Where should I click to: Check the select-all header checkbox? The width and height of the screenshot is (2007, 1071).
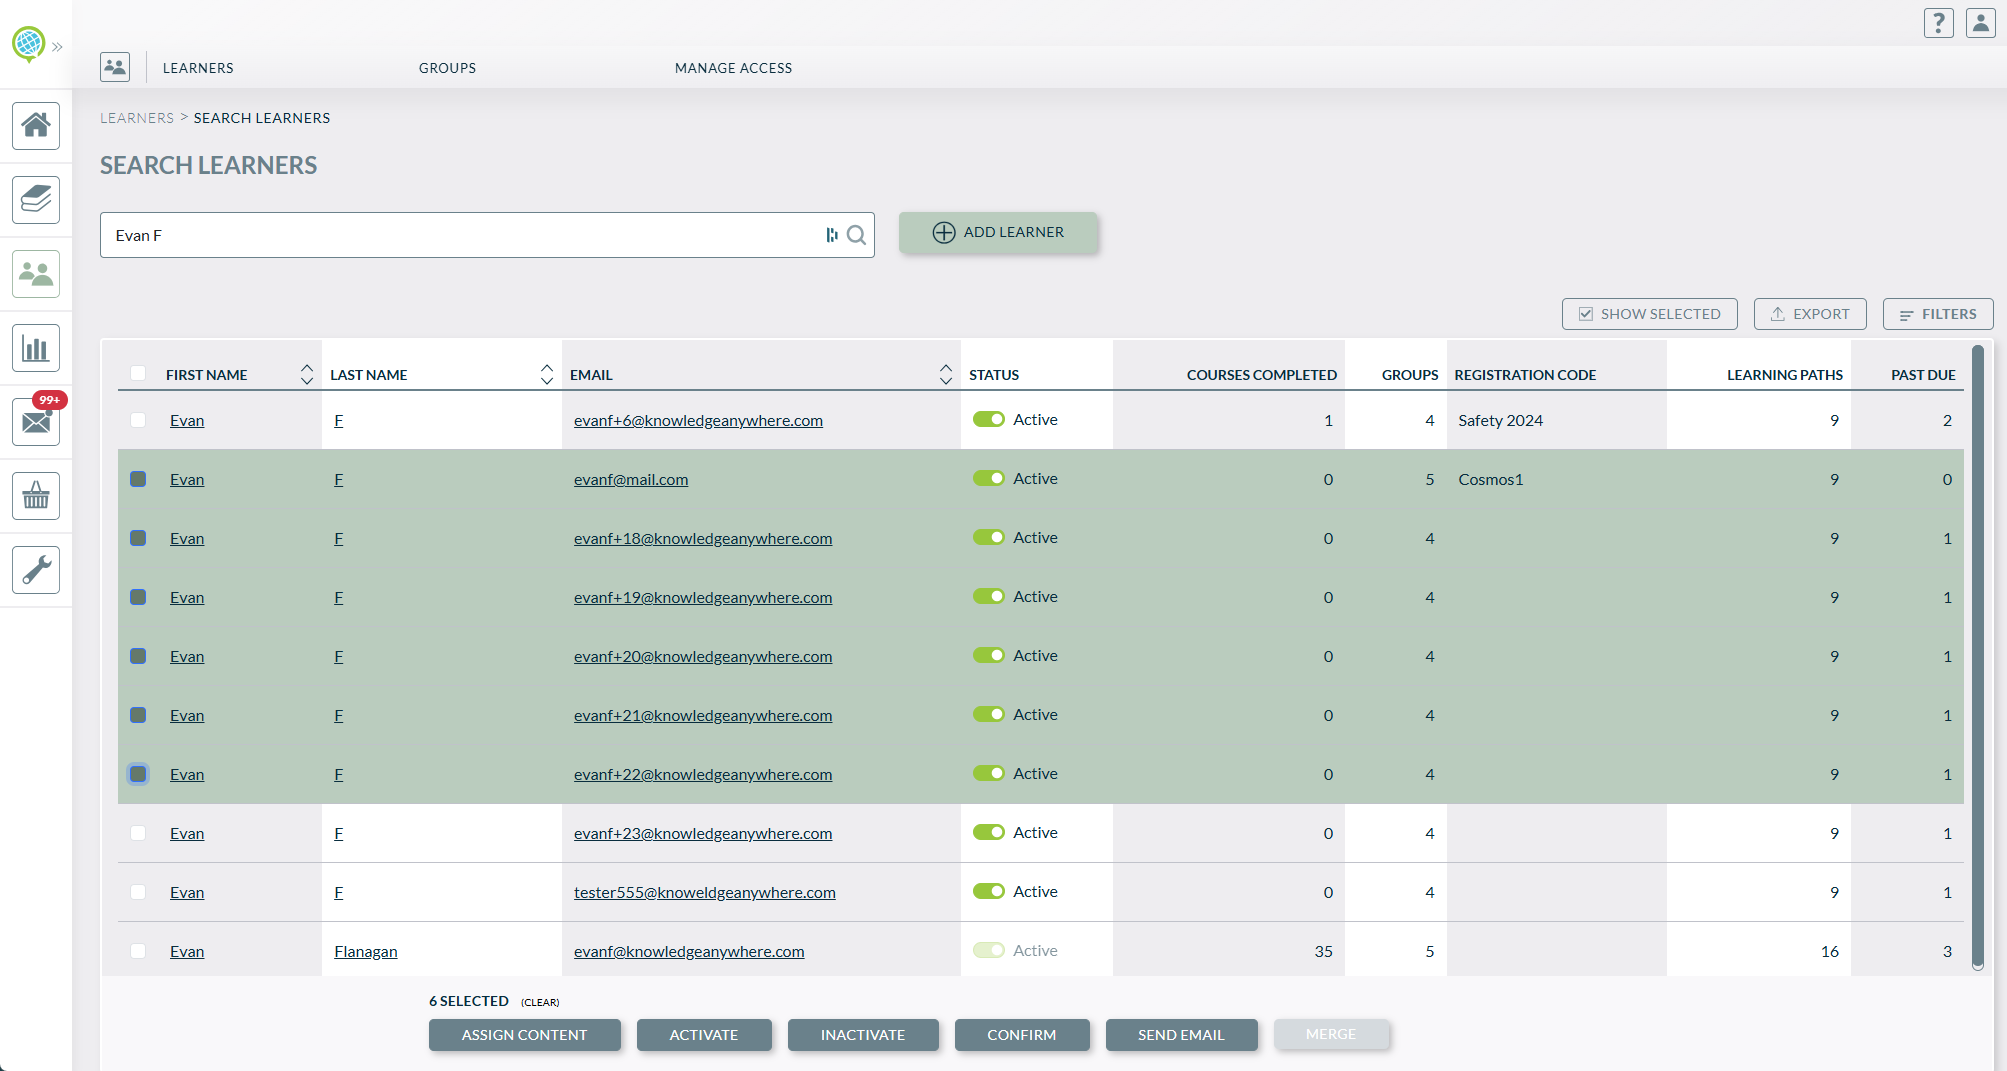click(x=138, y=374)
